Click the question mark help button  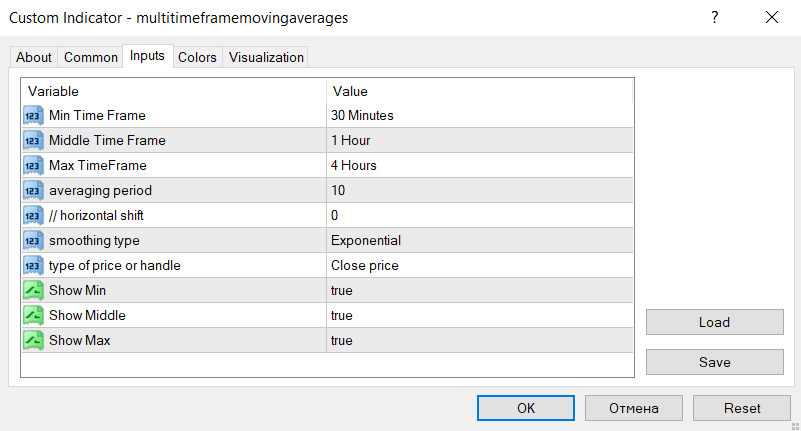pyautogui.click(x=715, y=17)
